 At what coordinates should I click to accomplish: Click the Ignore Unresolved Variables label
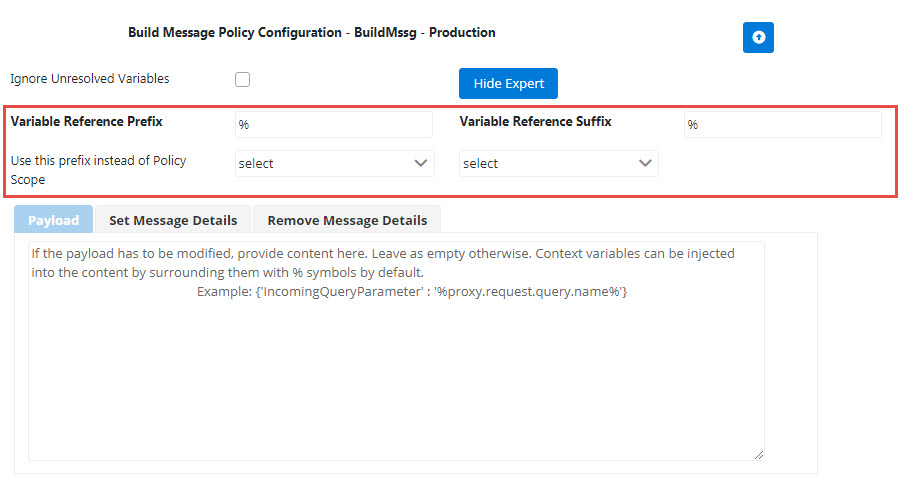click(x=90, y=79)
